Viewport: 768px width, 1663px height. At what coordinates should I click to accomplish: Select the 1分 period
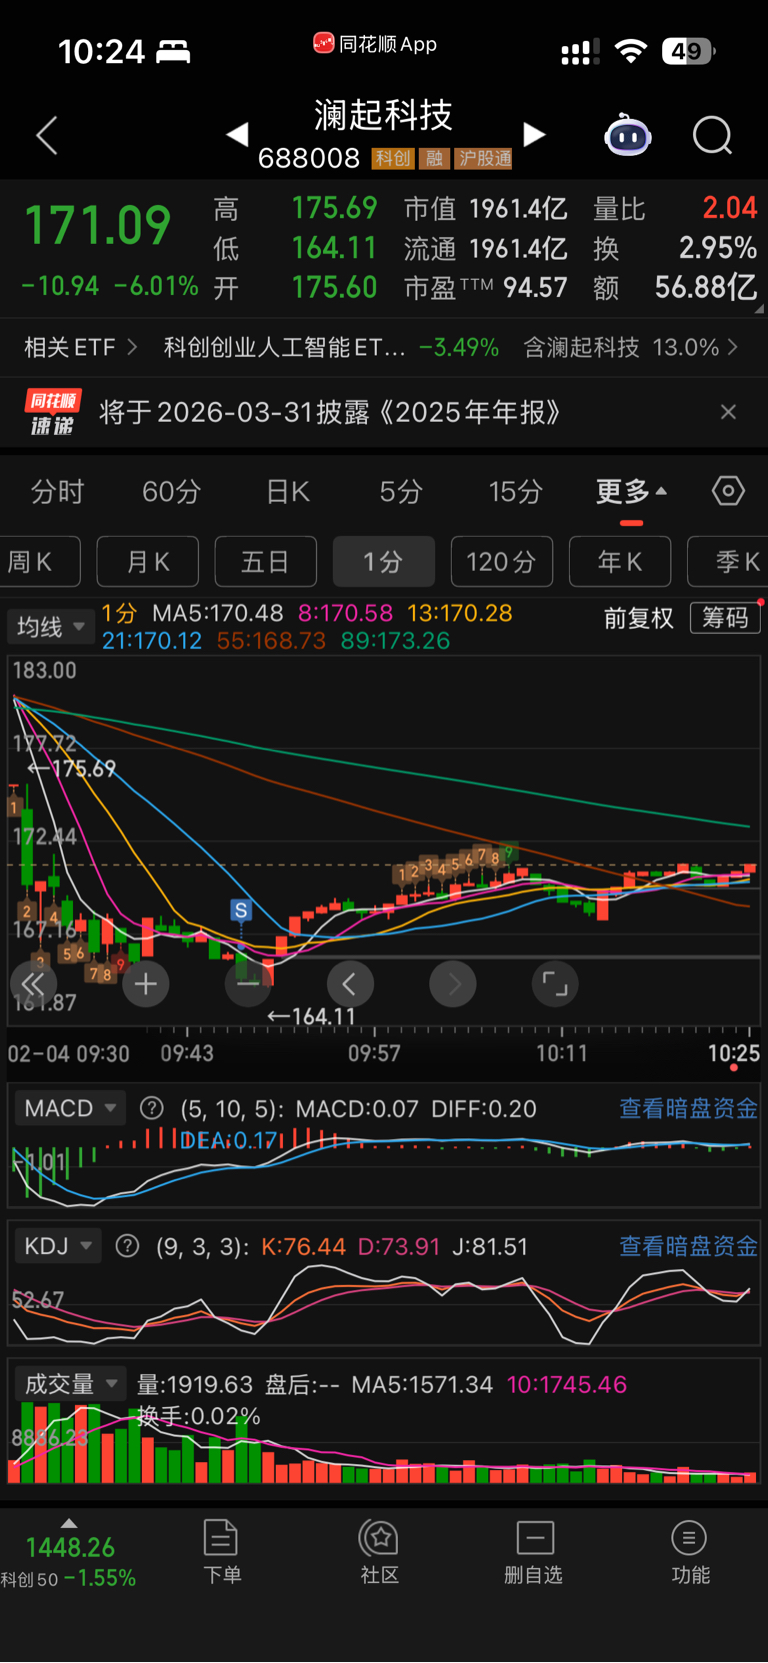(x=383, y=561)
